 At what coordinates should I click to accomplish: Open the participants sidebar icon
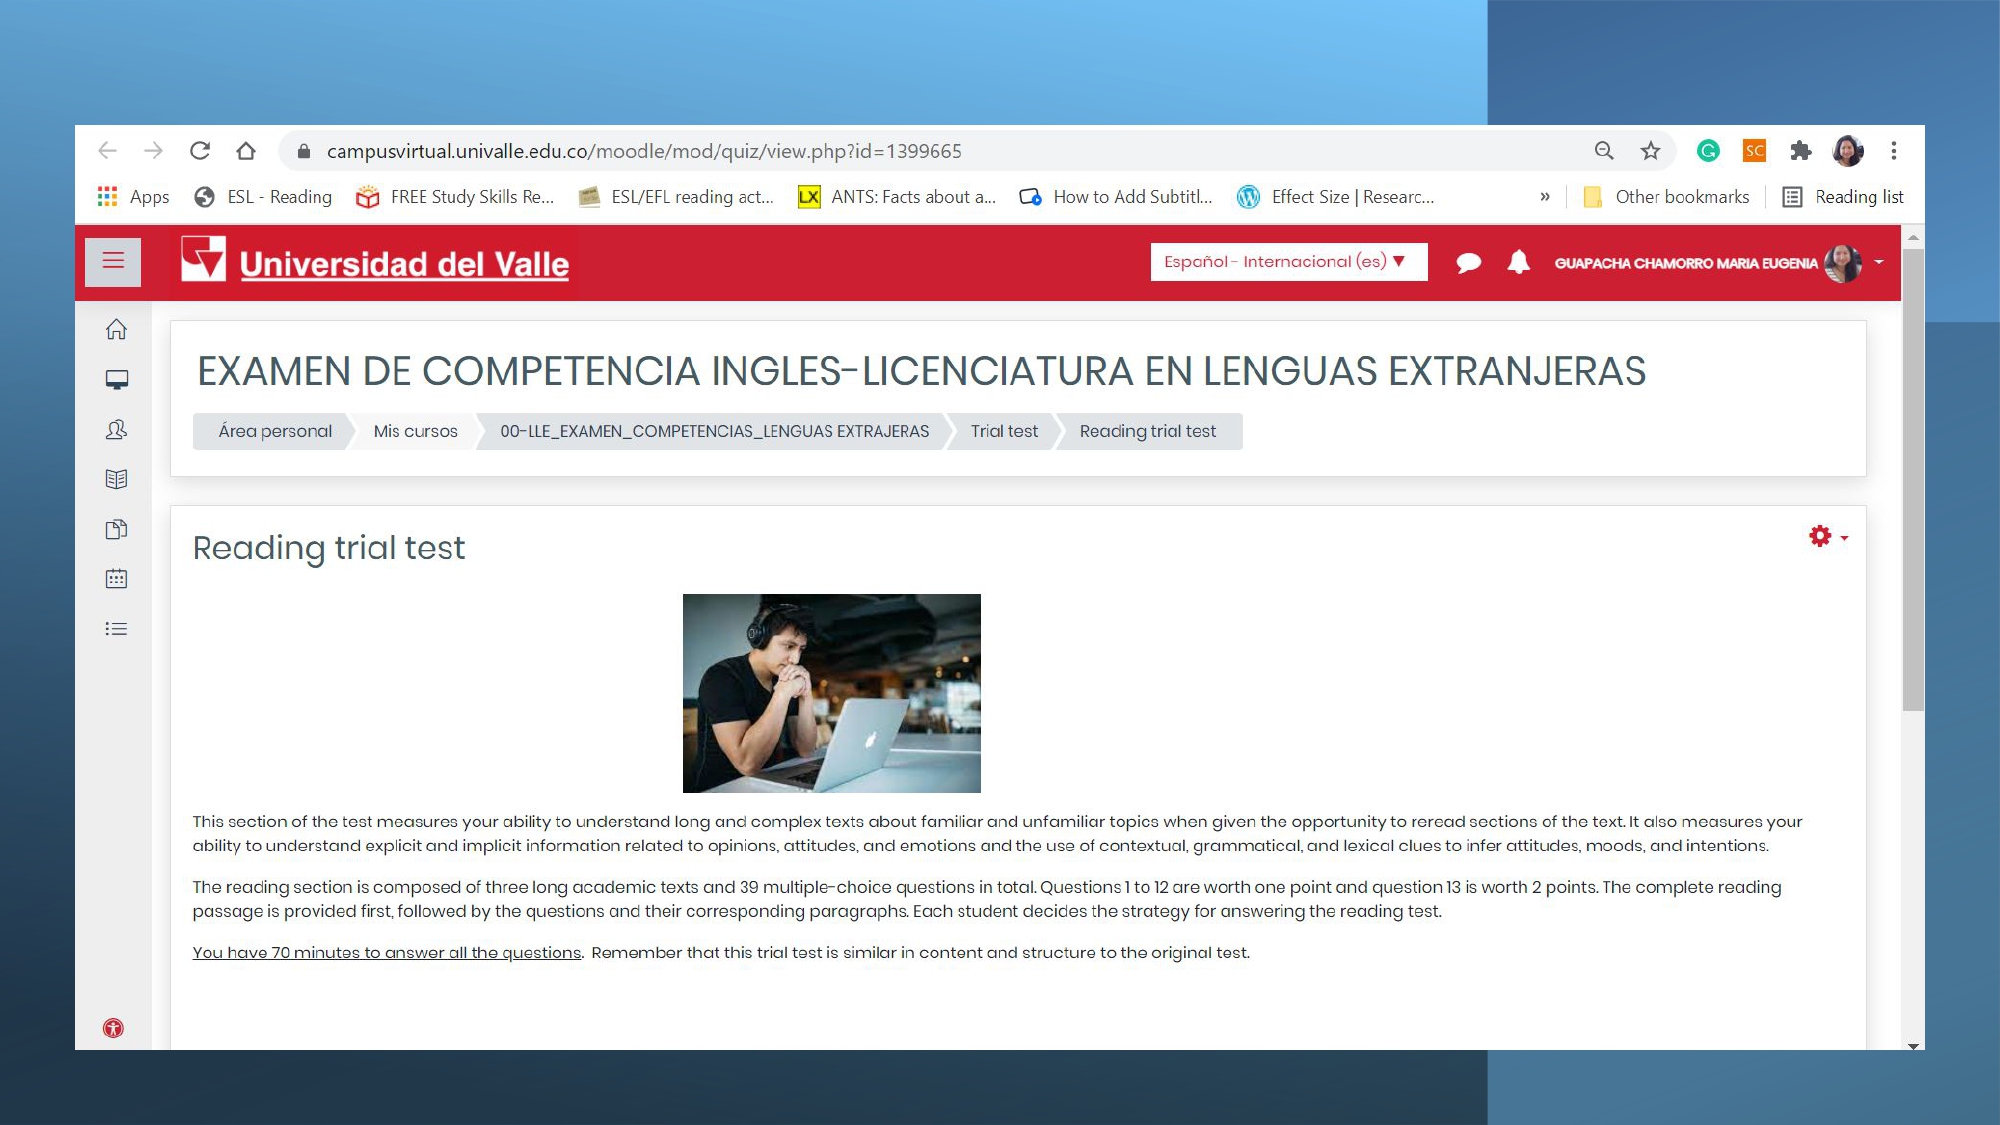tap(116, 430)
